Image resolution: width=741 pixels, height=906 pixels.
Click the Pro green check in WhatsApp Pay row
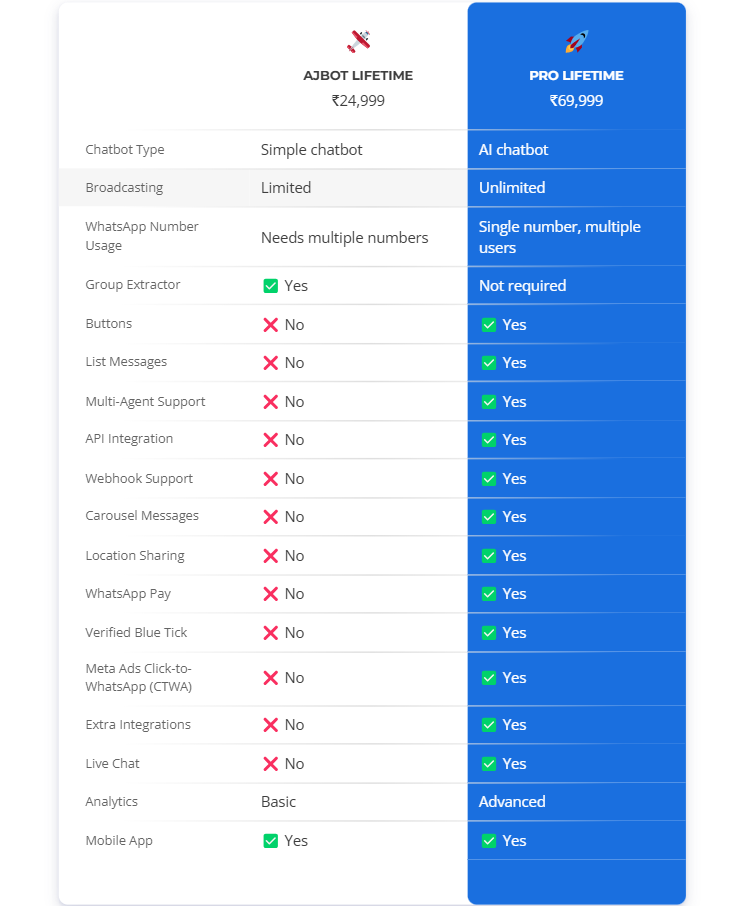point(489,594)
